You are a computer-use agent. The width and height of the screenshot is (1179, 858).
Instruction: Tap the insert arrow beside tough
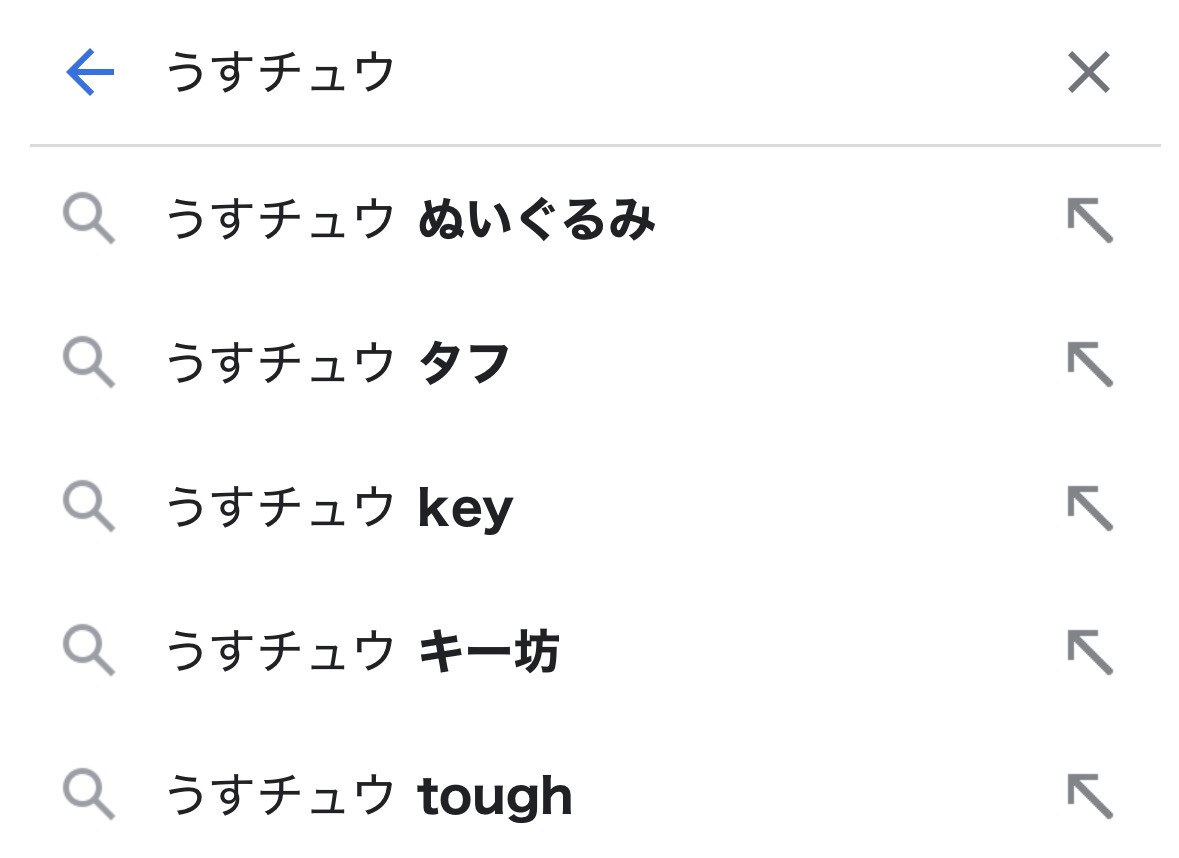pos(1089,796)
